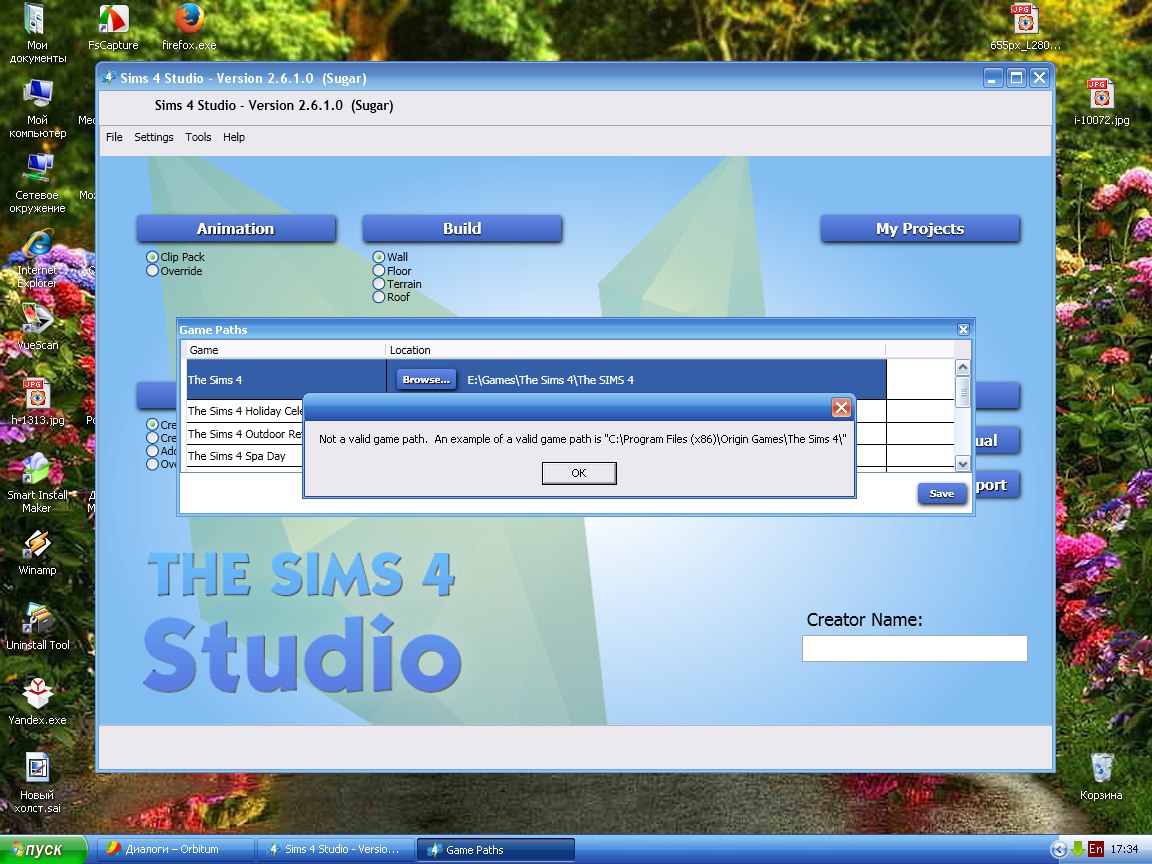Open the Корзина recycle bin
This screenshot has width=1152, height=864.
1101,776
